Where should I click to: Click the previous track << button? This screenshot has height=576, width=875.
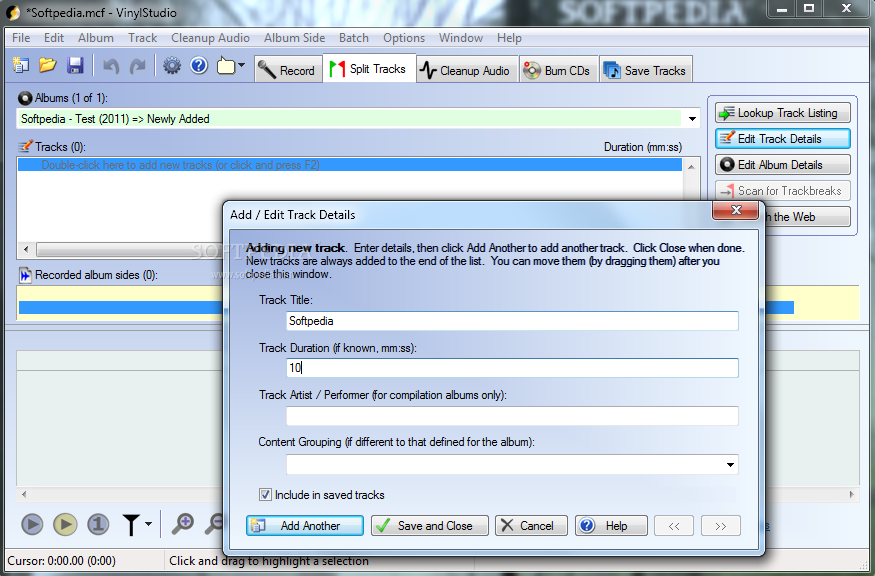pyautogui.click(x=674, y=526)
